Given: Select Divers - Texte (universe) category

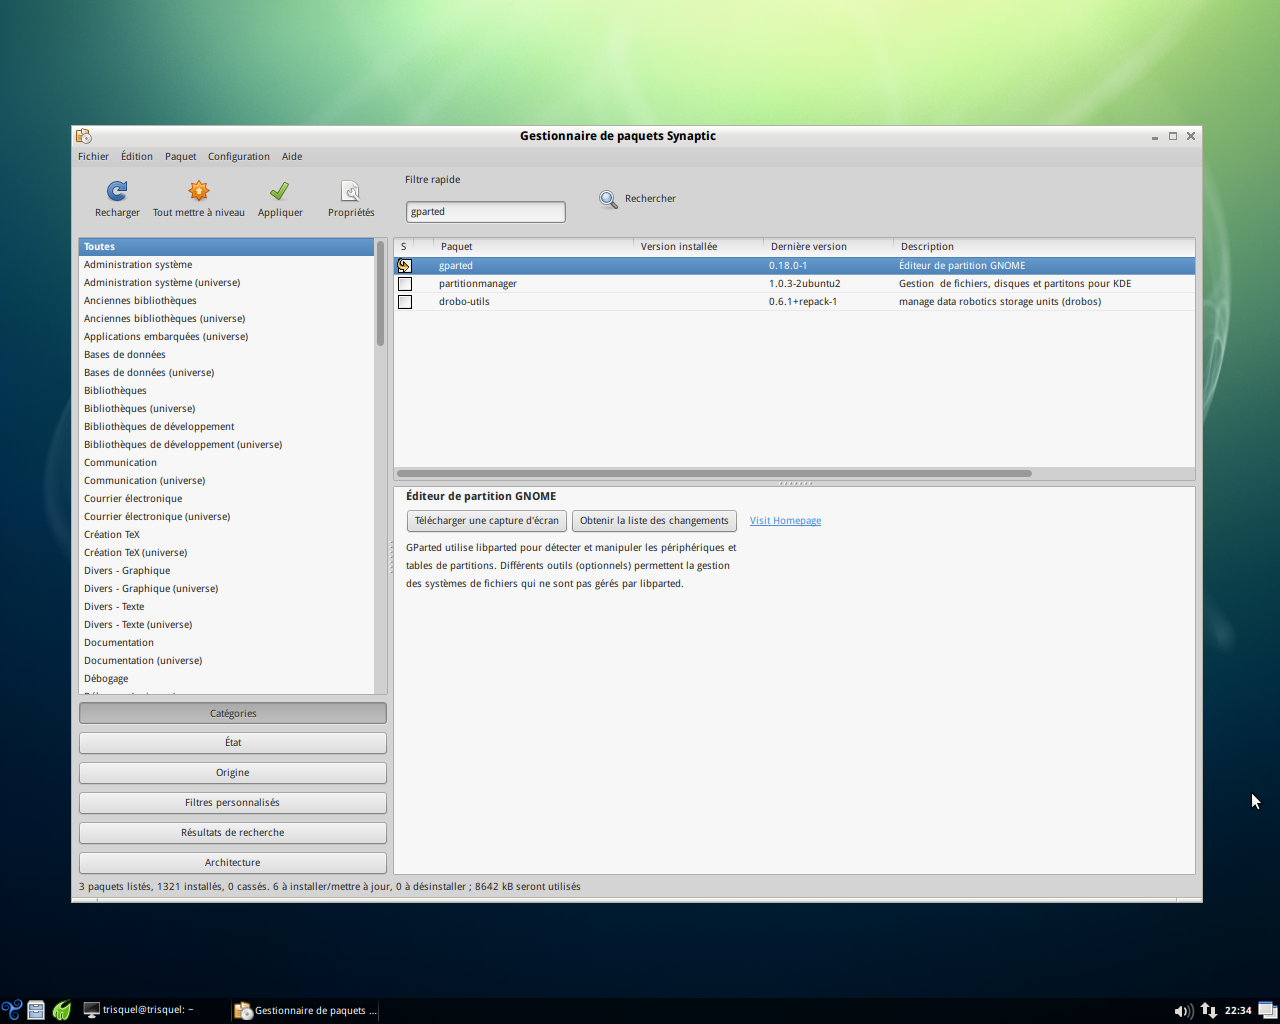Looking at the screenshot, I should point(226,625).
